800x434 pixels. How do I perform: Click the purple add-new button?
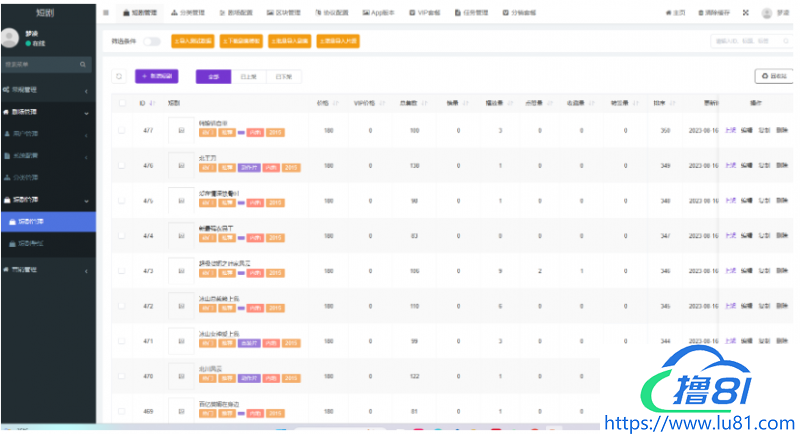157,76
